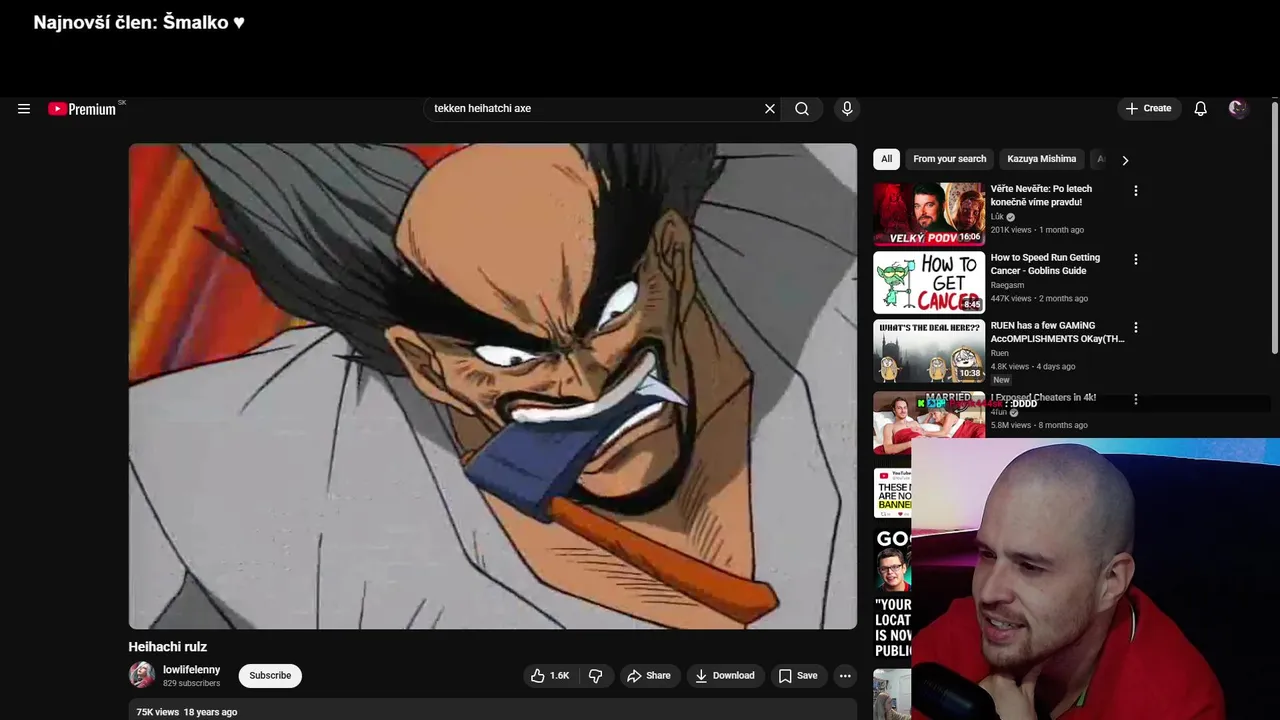Screen dimensions: 1280x720
Task: Select the 'Kazuya Mishima' chip
Action: (x=1041, y=159)
